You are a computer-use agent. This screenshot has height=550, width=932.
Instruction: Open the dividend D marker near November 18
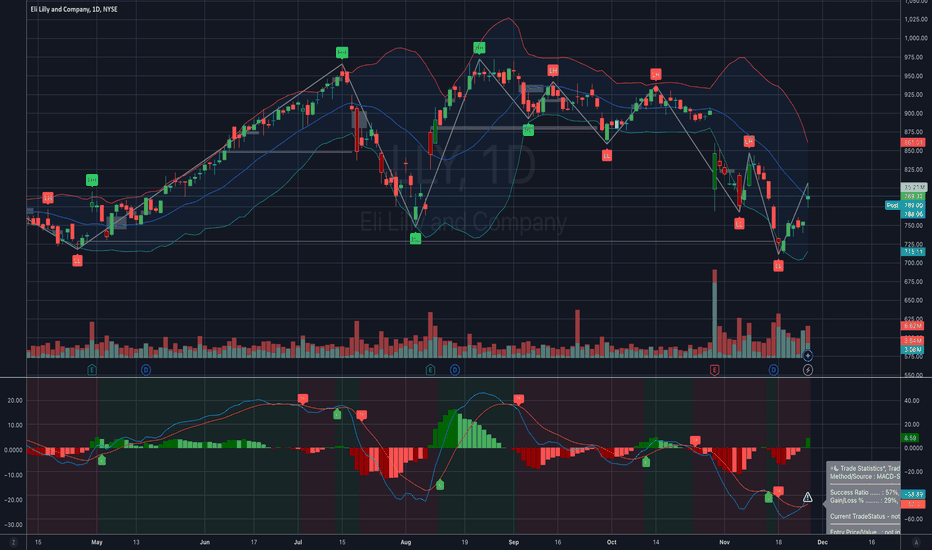(773, 370)
